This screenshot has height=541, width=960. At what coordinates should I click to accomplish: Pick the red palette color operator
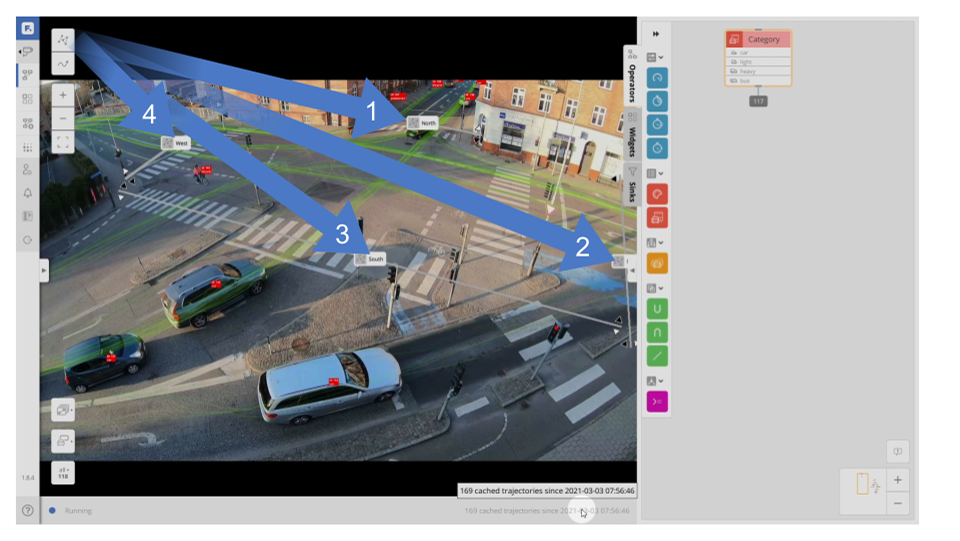click(657, 194)
